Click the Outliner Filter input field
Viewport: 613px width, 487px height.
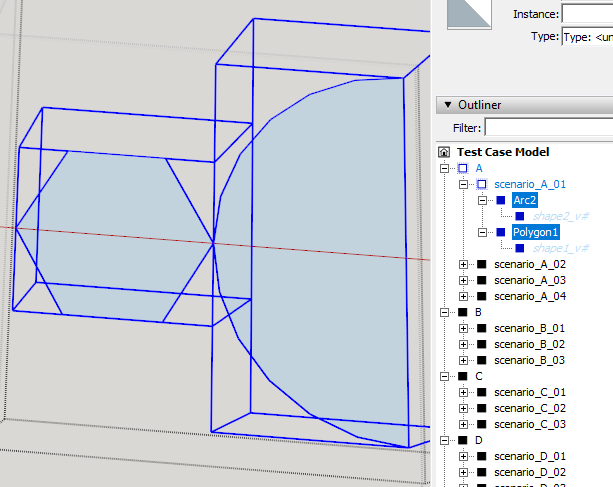(549, 128)
